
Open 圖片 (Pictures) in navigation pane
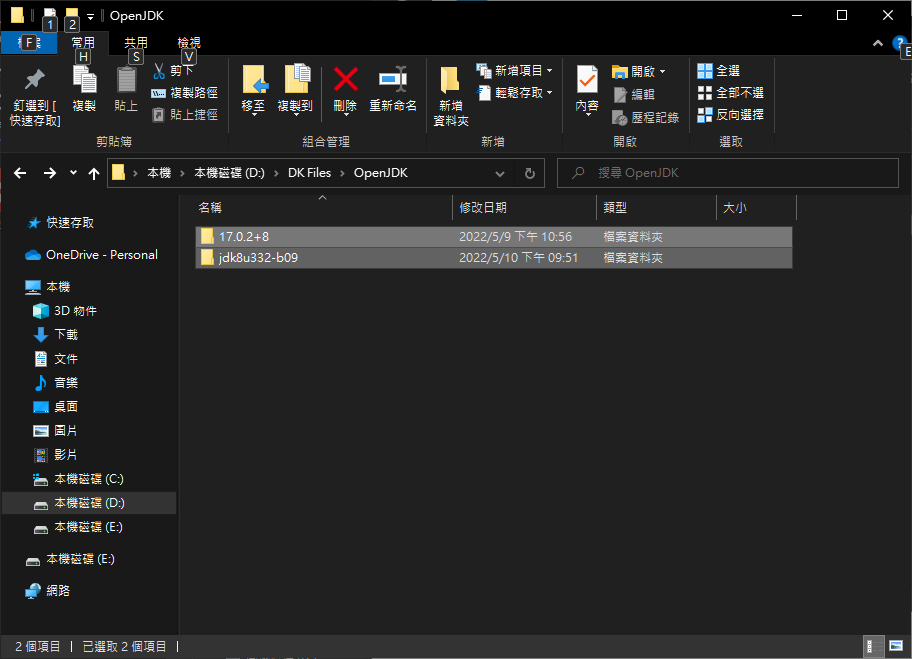(x=66, y=431)
